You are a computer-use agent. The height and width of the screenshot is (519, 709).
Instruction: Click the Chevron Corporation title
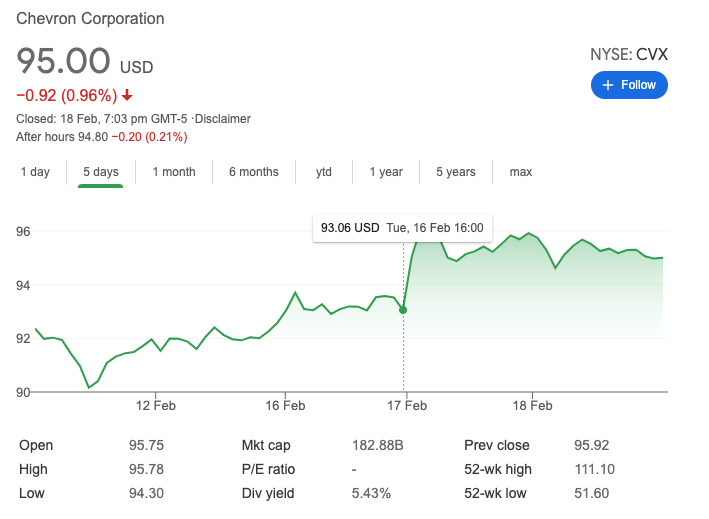click(91, 19)
